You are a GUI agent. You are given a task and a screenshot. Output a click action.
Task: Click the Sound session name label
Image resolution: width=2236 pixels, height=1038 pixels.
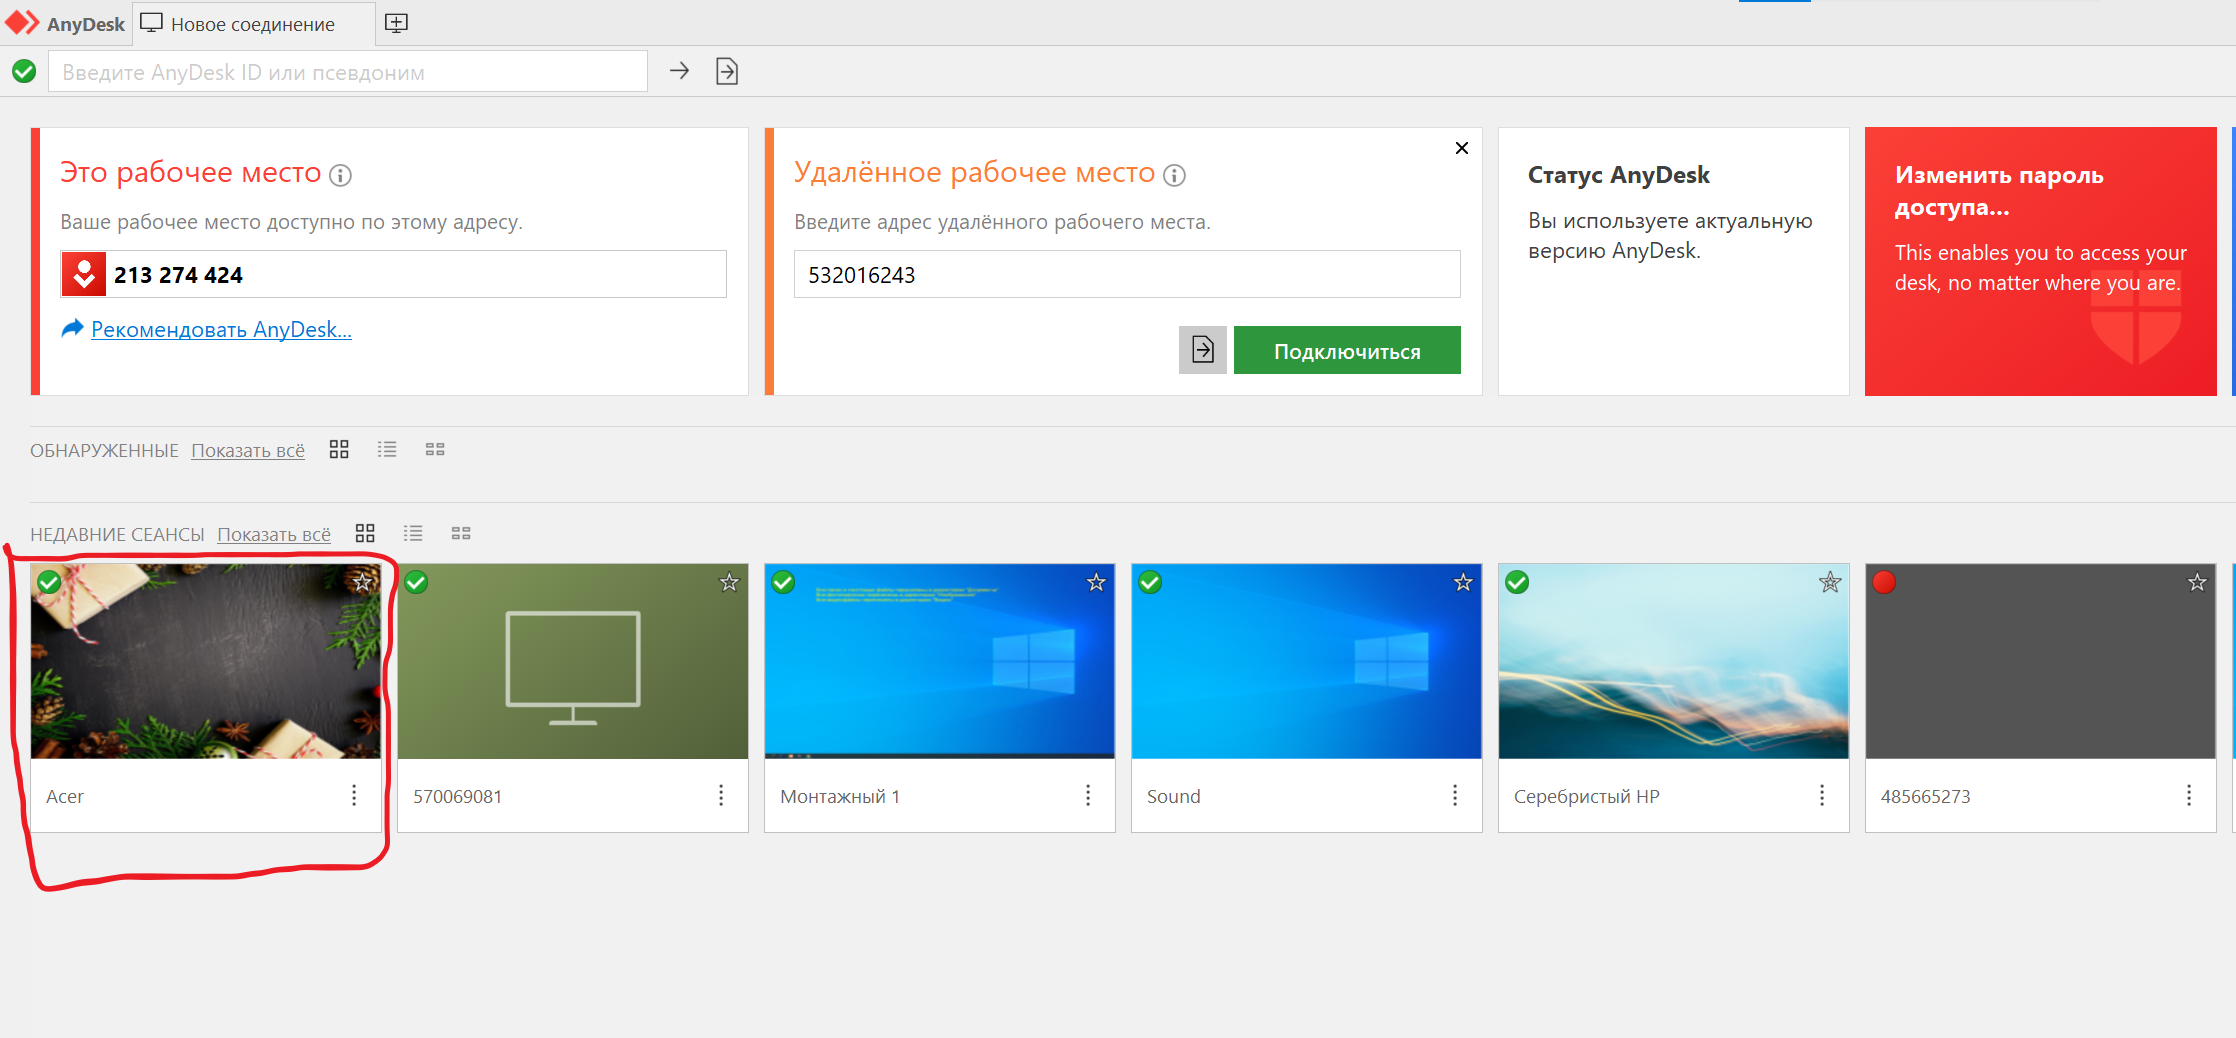click(1174, 796)
